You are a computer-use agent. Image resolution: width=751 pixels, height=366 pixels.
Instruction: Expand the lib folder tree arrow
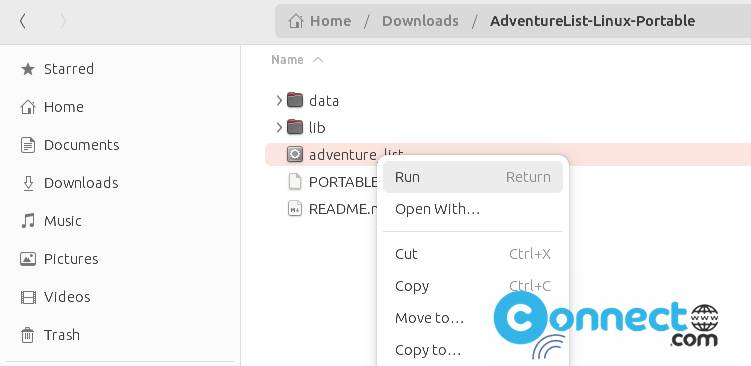point(279,127)
